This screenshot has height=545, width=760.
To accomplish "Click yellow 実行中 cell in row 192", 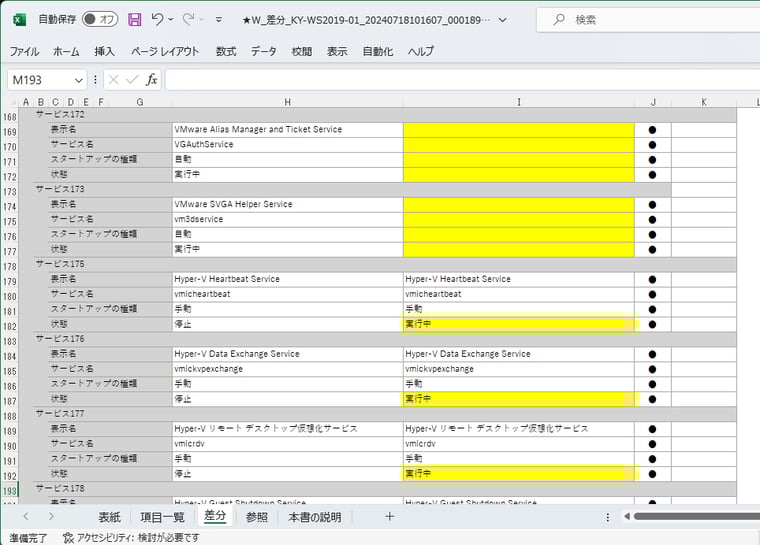I will coord(519,474).
